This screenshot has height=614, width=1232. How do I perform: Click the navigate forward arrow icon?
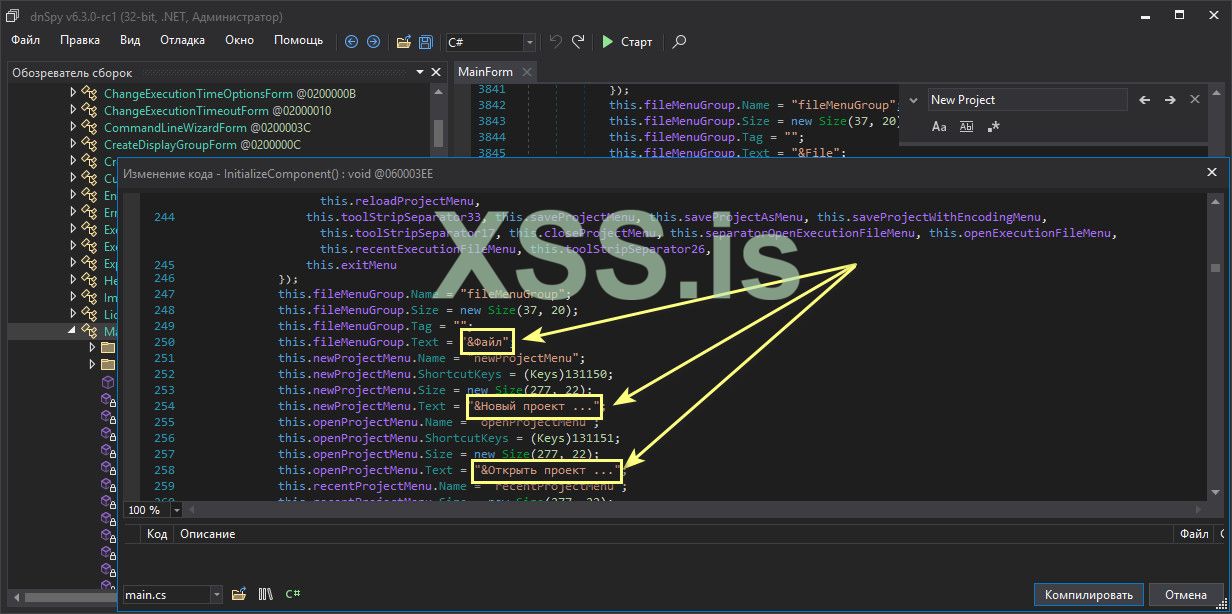(373, 42)
